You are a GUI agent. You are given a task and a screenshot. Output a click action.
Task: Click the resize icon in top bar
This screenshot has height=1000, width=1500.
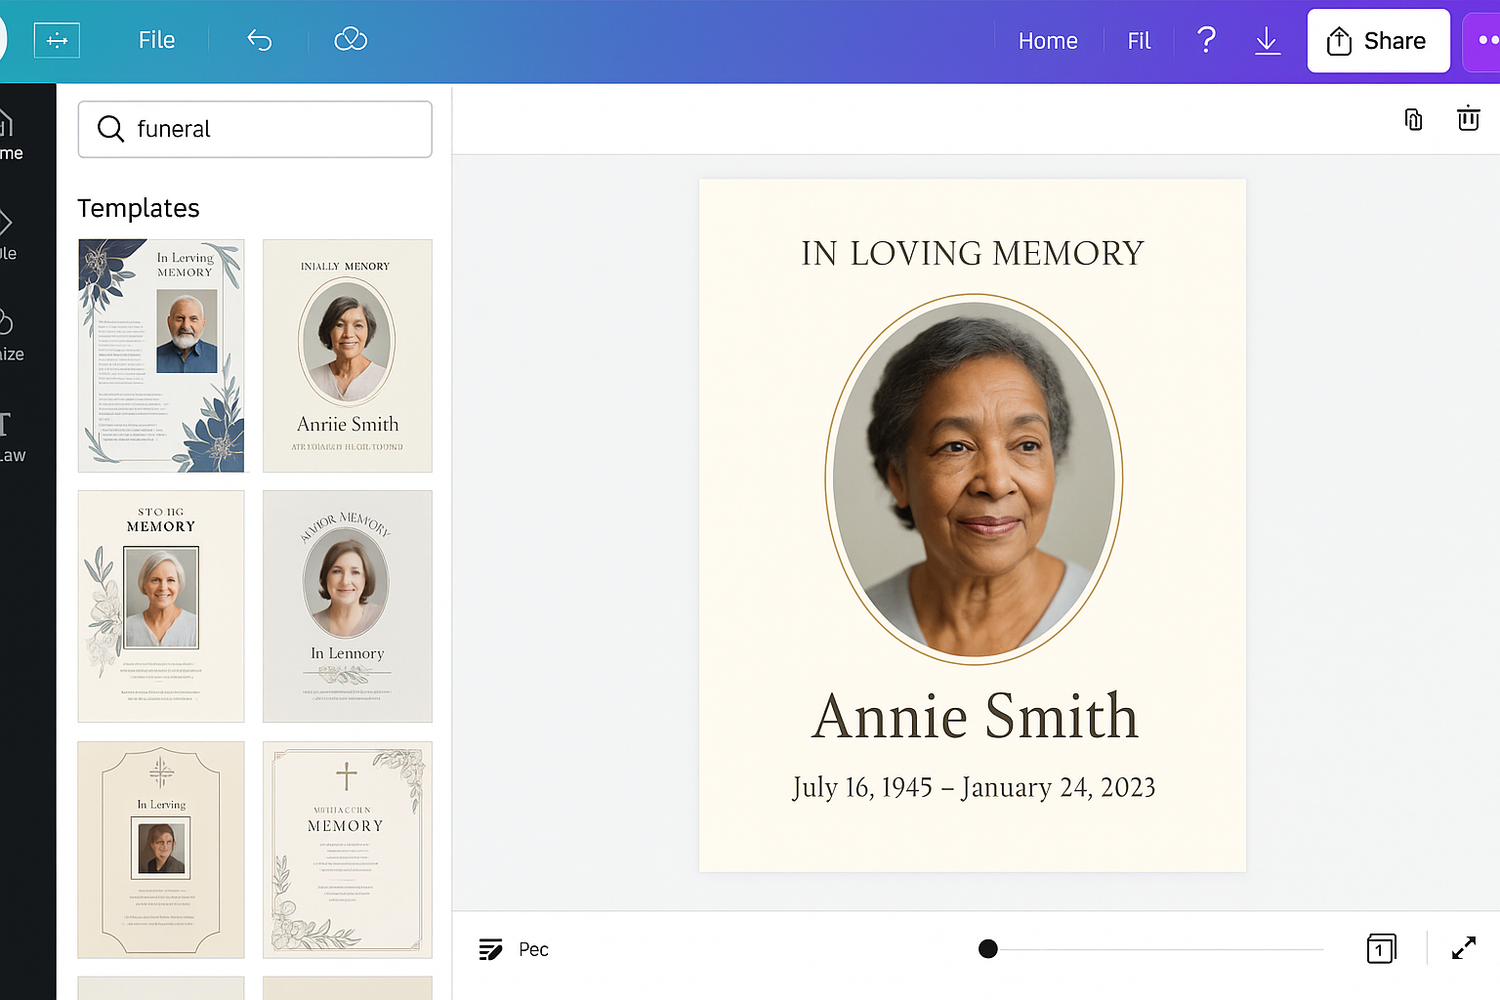click(x=57, y=40)
